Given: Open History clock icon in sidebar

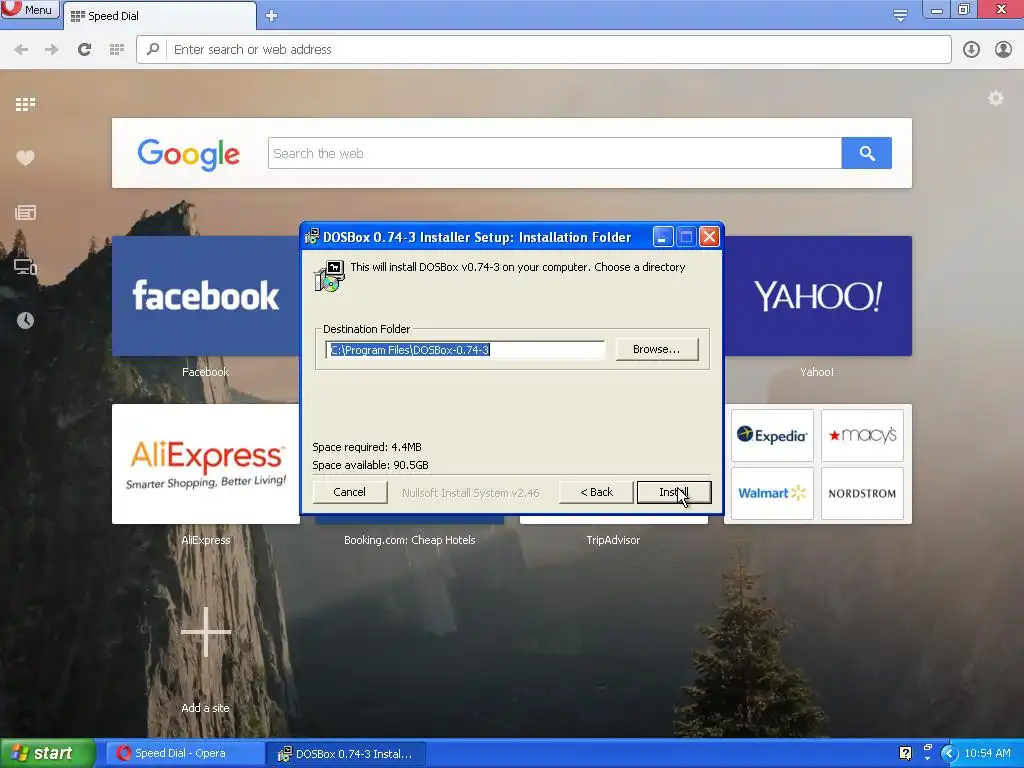Looking at the screenshot, I should point(25,321).
